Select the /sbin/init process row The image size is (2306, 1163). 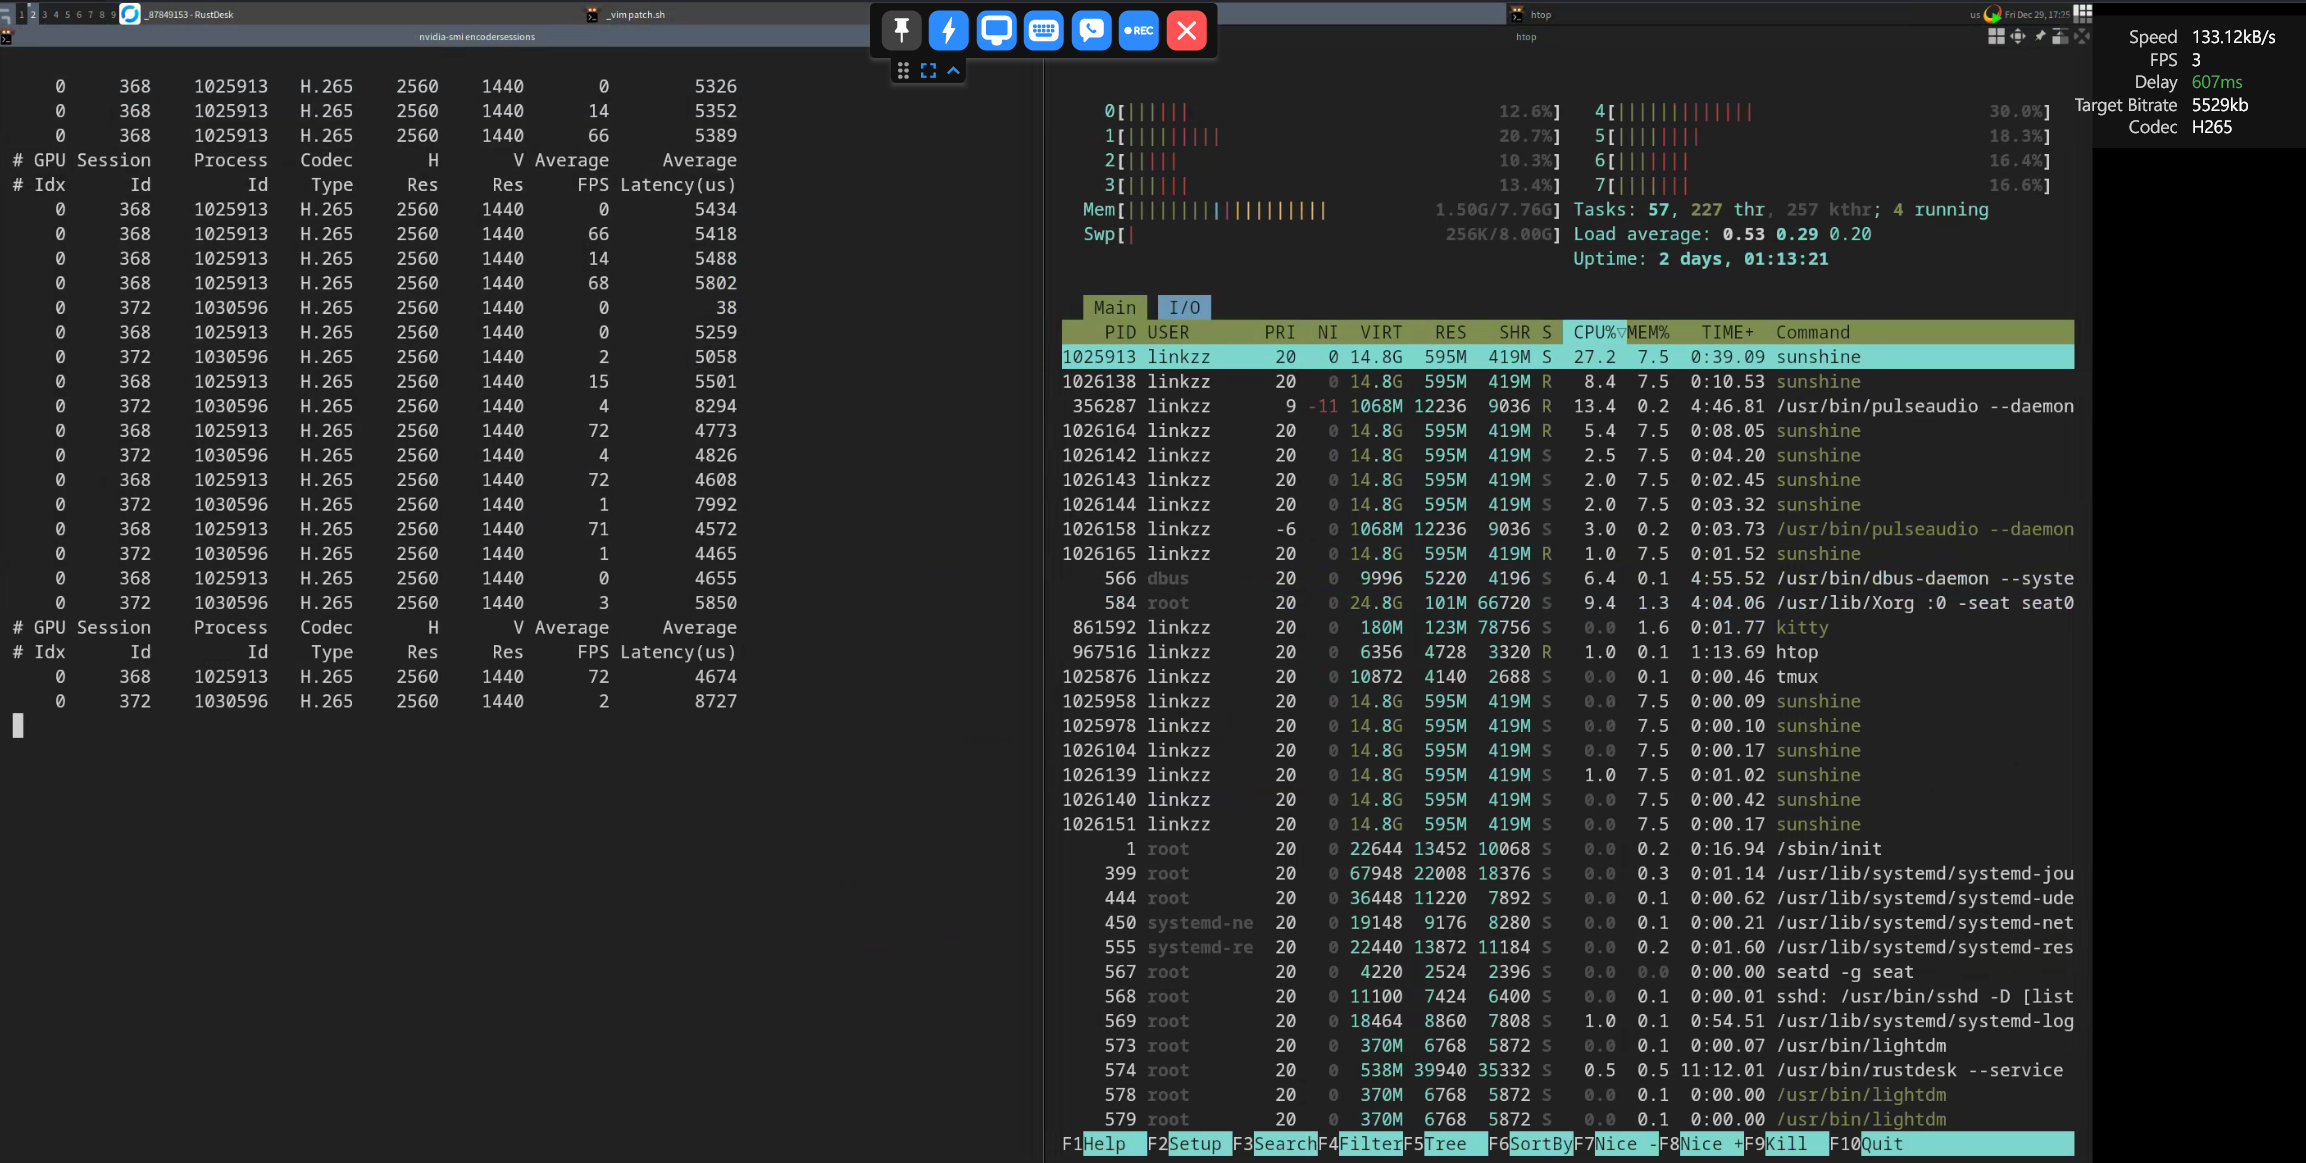tap(1567, 849)
